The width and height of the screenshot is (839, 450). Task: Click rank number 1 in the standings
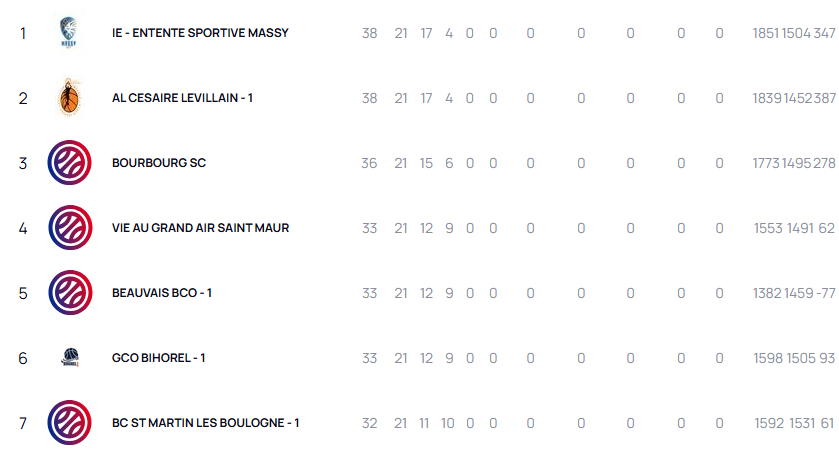point(23,33)
